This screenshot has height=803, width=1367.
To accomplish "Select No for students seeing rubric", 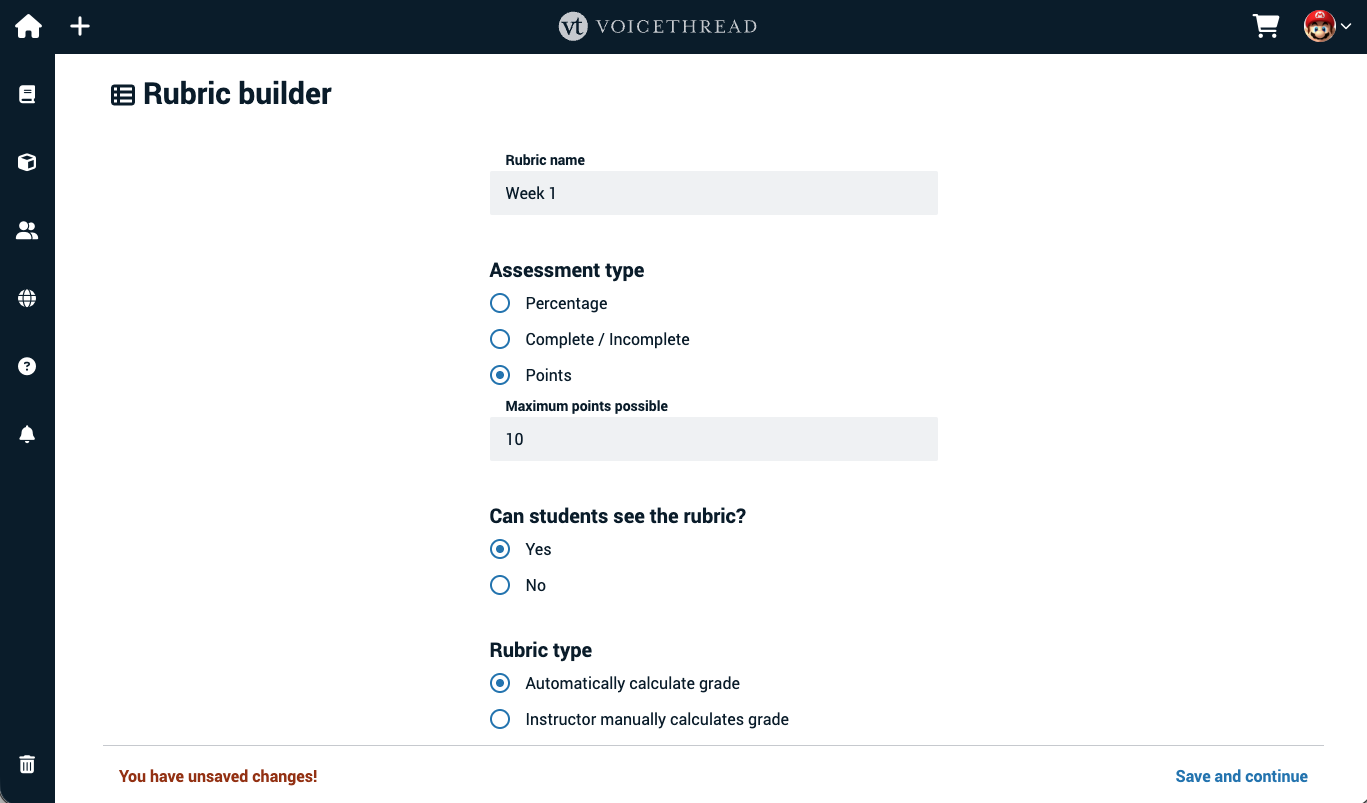I will (499, 585).
